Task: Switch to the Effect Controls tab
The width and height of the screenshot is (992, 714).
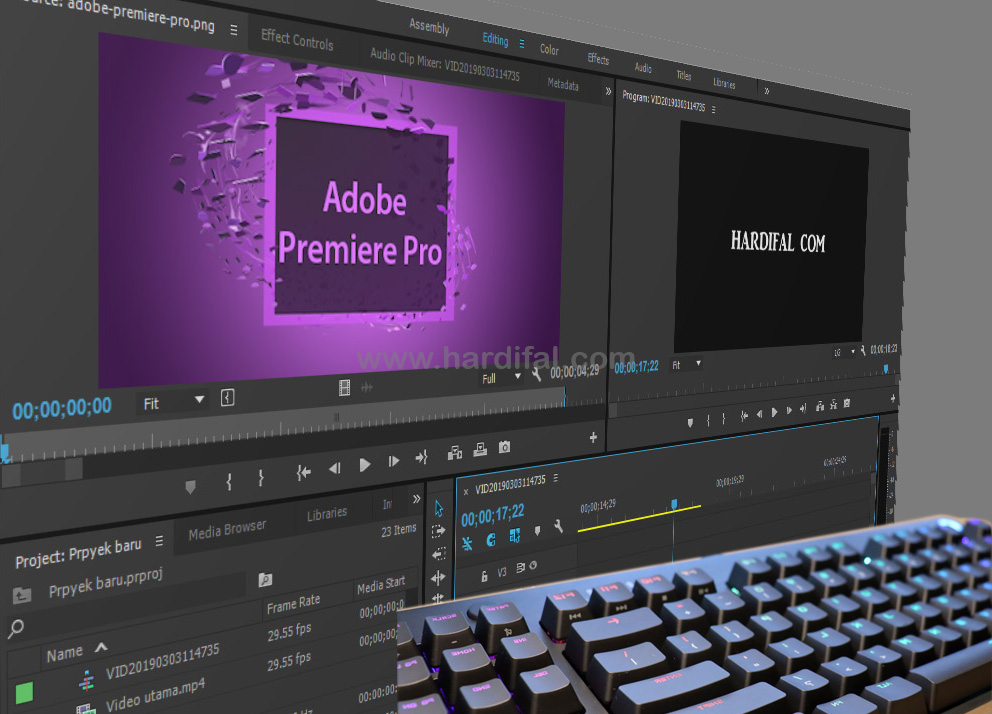Action: (297, 39)
